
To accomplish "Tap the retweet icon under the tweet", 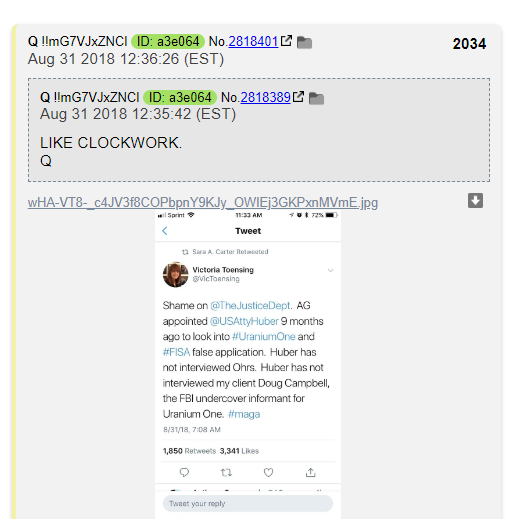I will pos(226,472).
